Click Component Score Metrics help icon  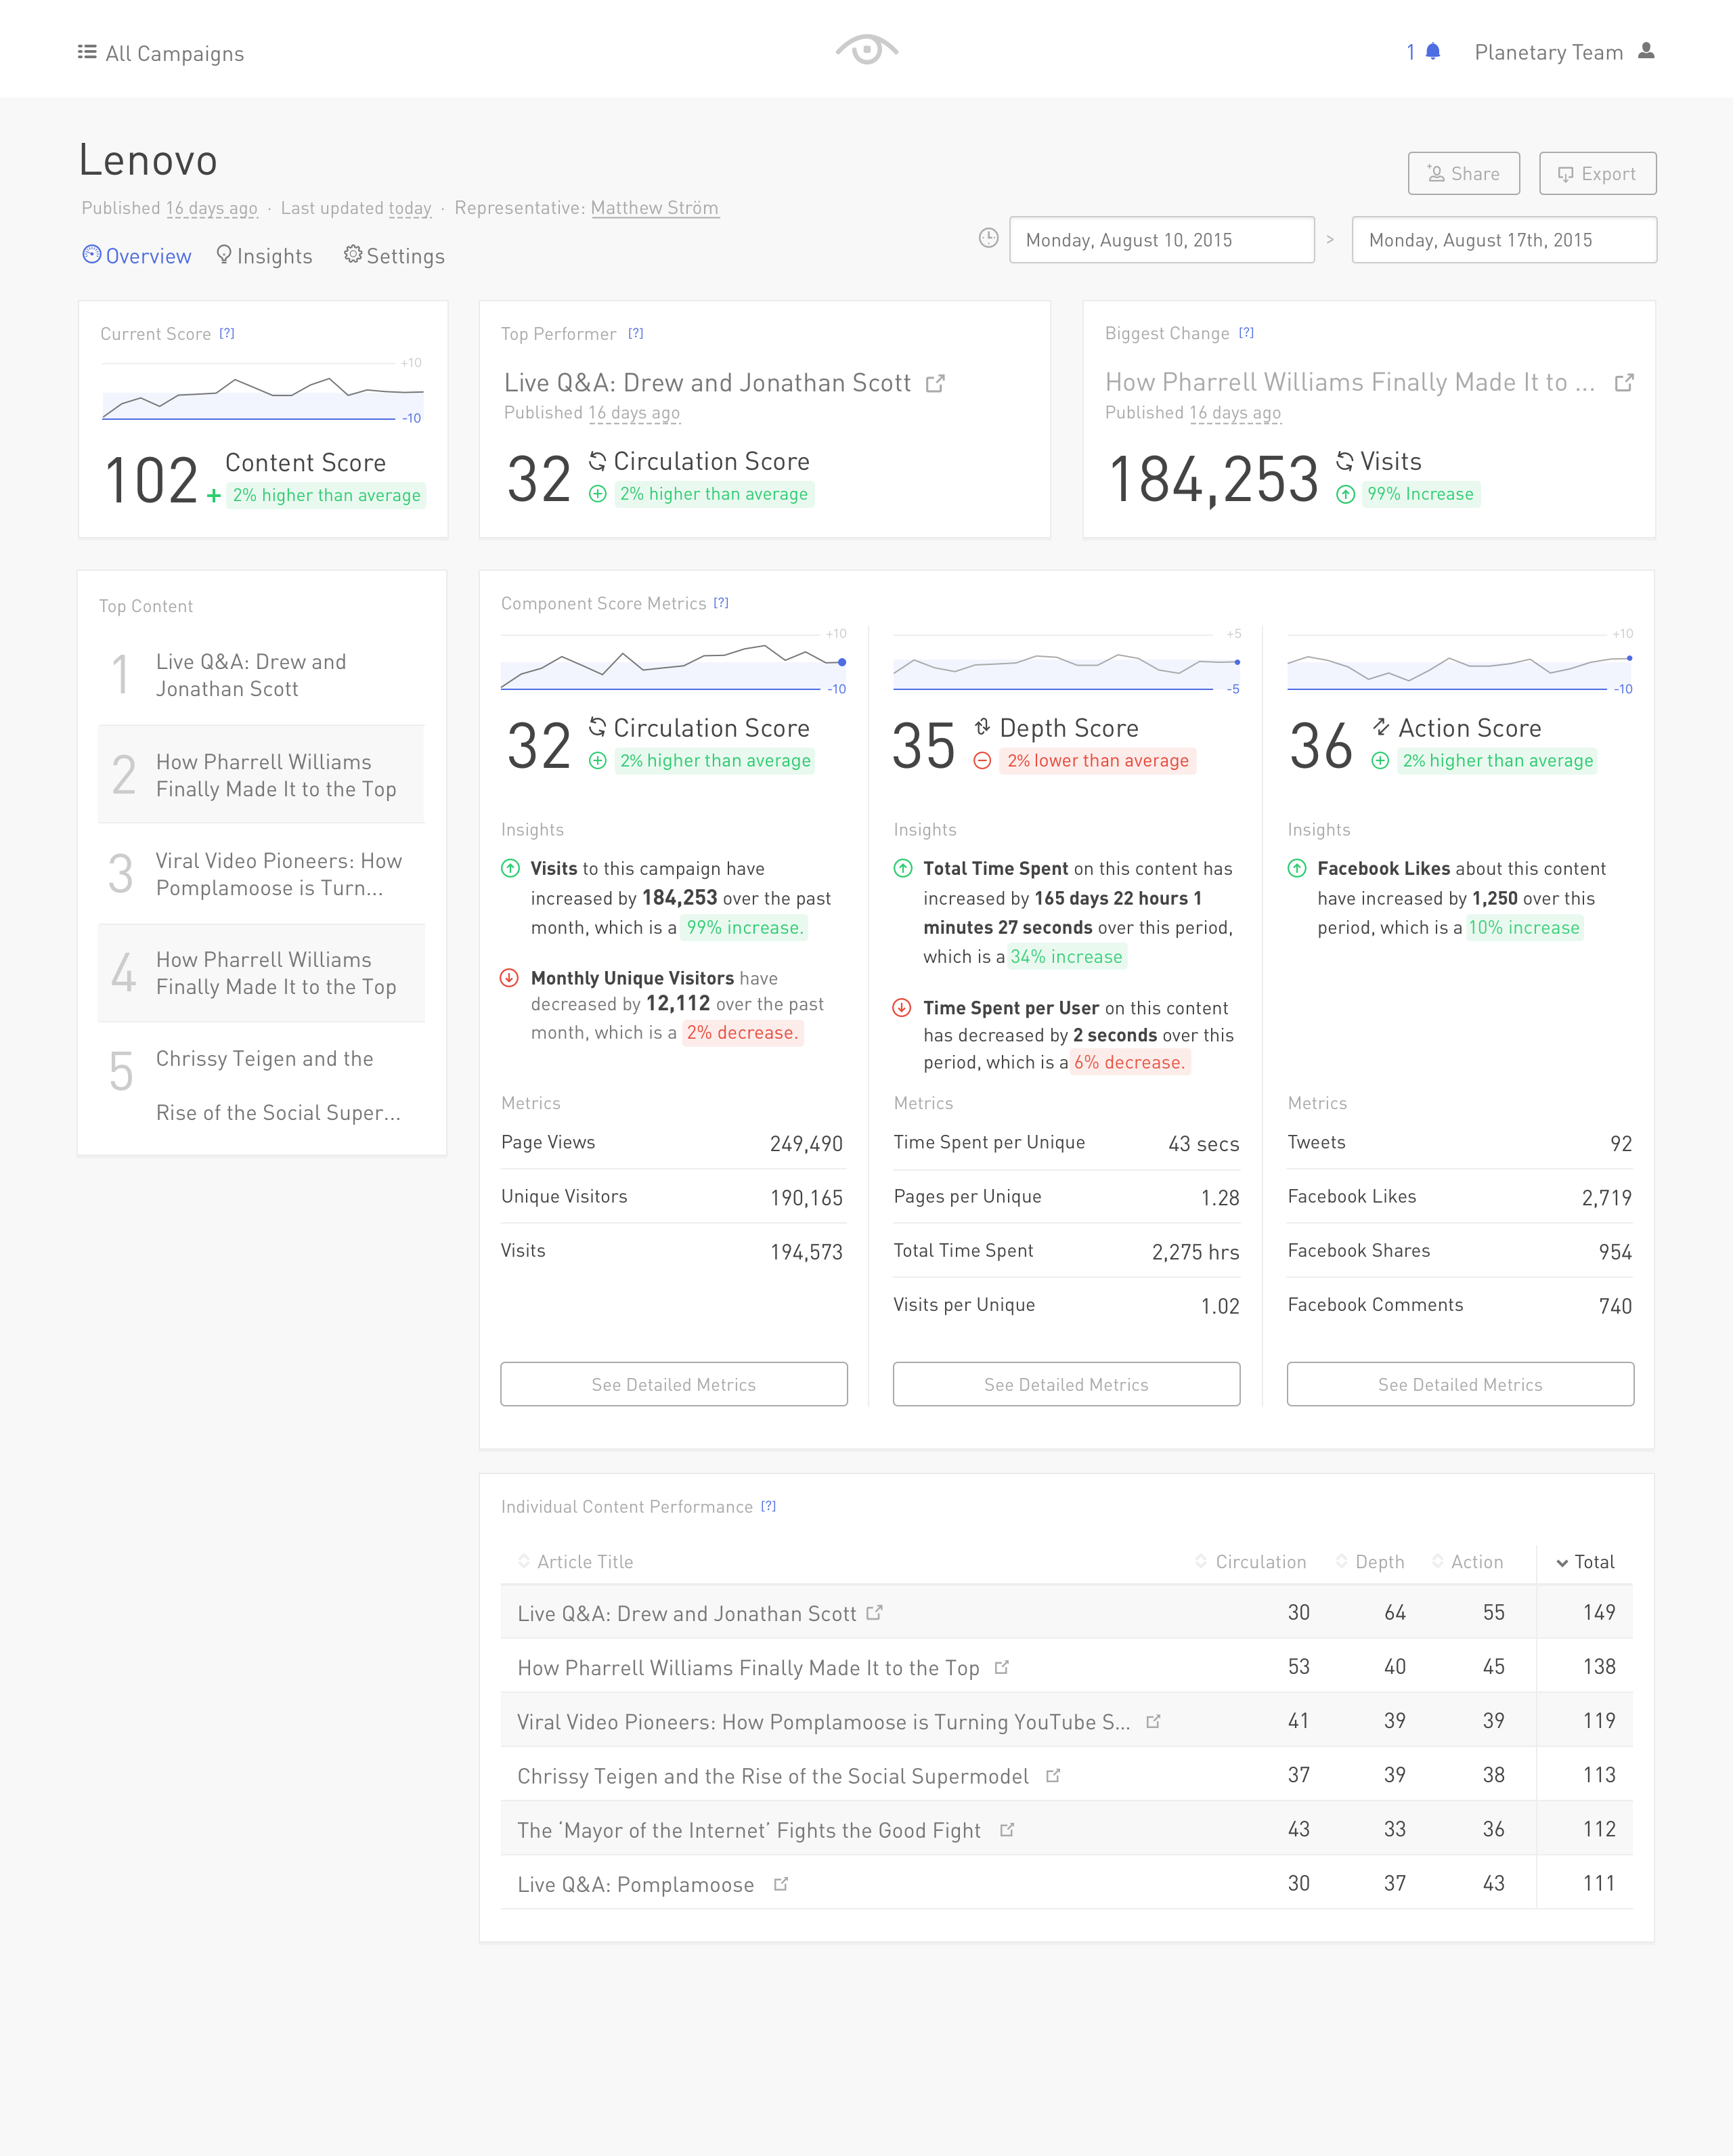721,603
